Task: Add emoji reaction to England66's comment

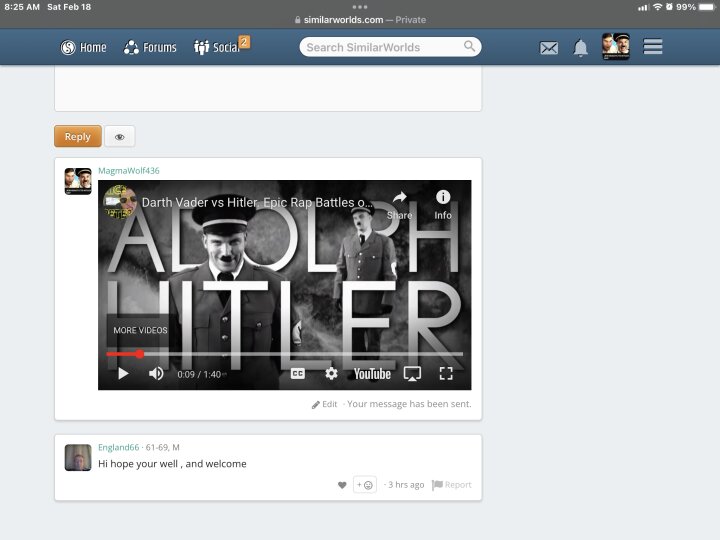Action: click(x=365, y=484)
